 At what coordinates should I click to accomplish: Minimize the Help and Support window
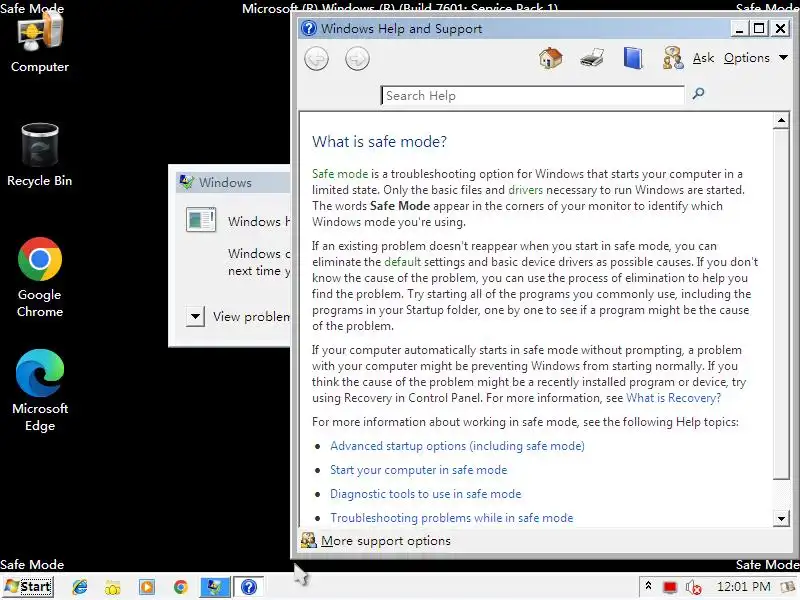(x=739, y=28)
